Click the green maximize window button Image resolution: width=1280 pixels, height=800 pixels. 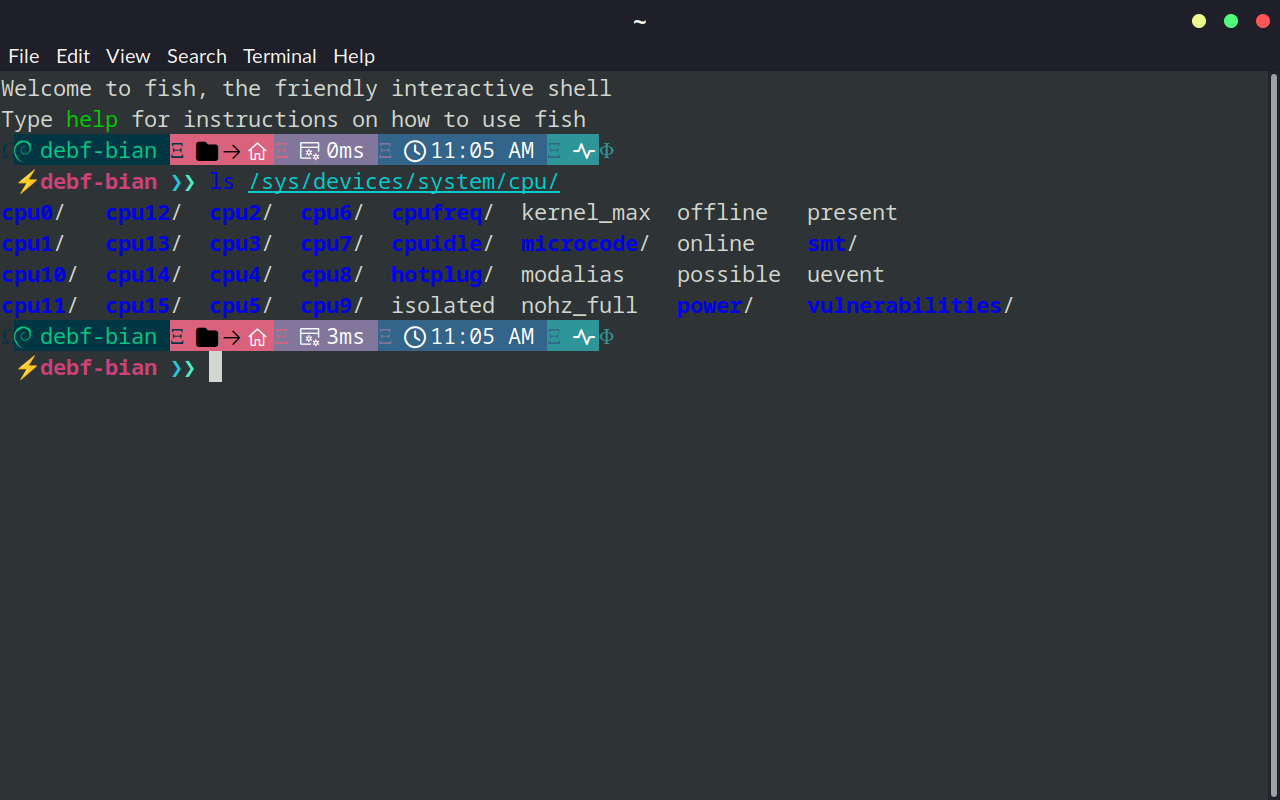(x=1231, y=21)
